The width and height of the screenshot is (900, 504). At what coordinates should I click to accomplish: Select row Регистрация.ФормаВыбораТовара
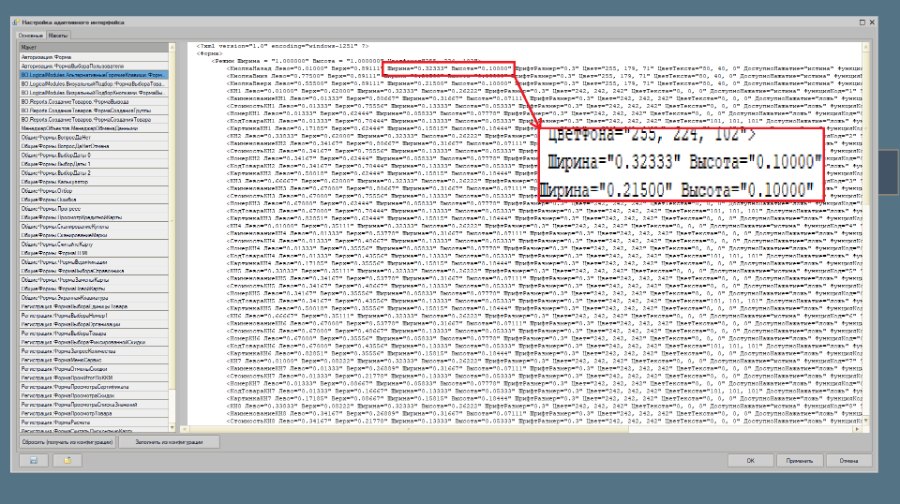pyautogui.click(x=94, y=333)
